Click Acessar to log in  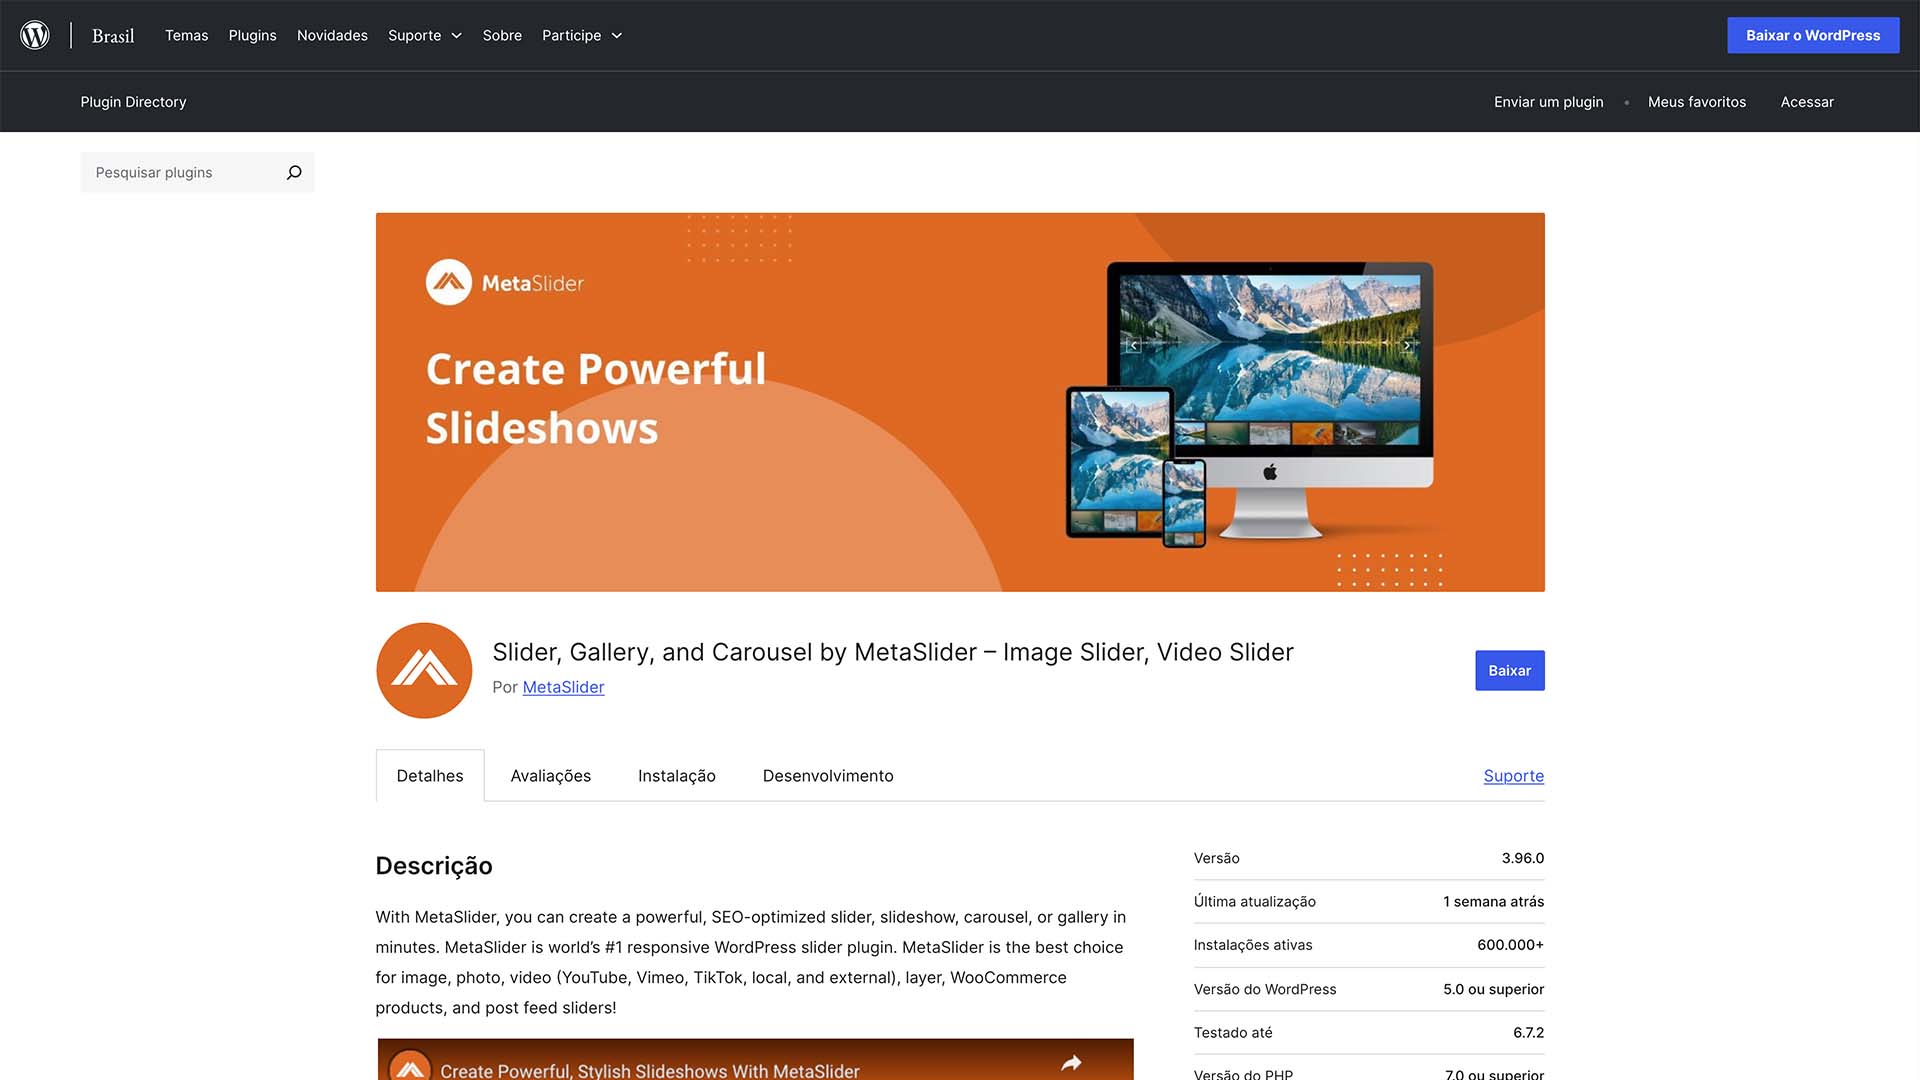tap(1807, 102)
